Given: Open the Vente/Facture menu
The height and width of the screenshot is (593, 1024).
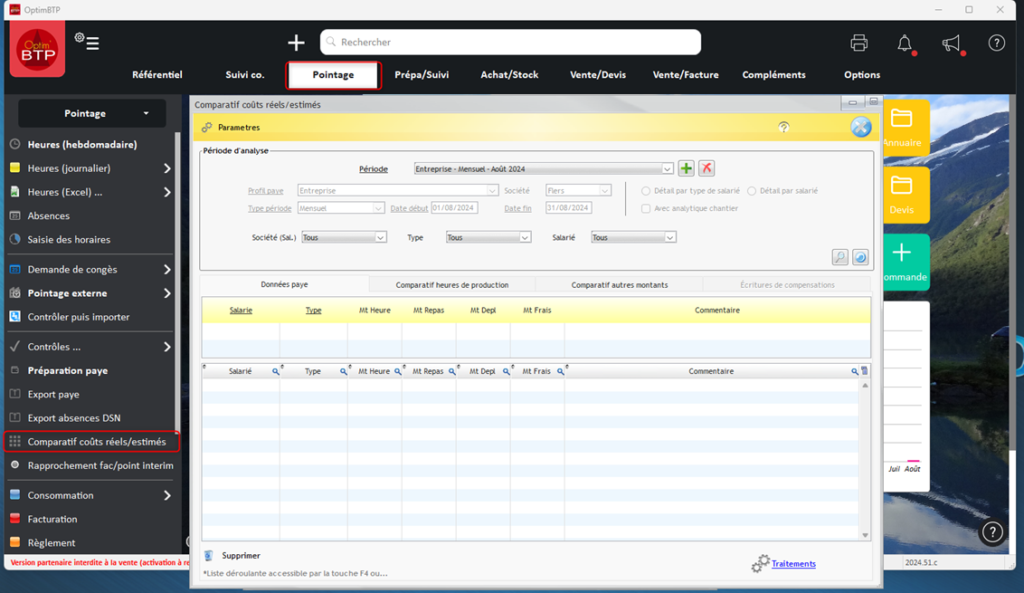Looking at the screenshot, I should click(685, 75).
